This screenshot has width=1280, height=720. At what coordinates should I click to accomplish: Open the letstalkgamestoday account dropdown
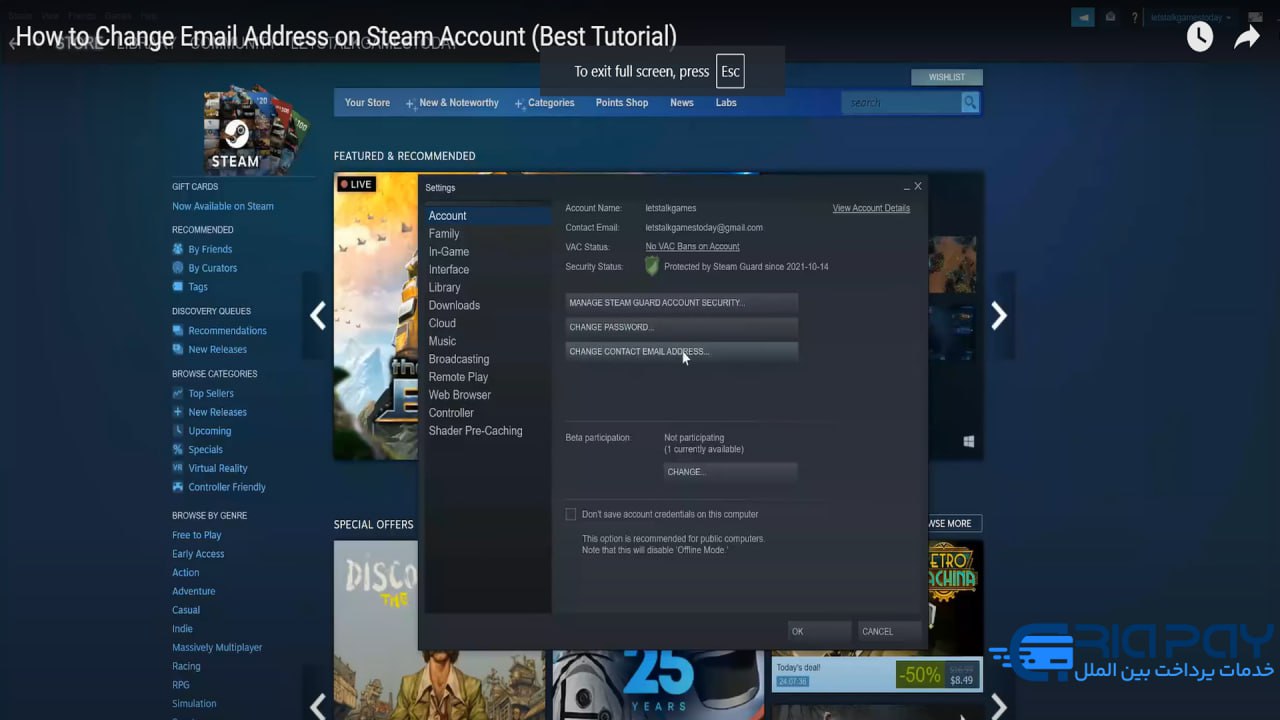pyautogui.click(x=1191, y=17)
